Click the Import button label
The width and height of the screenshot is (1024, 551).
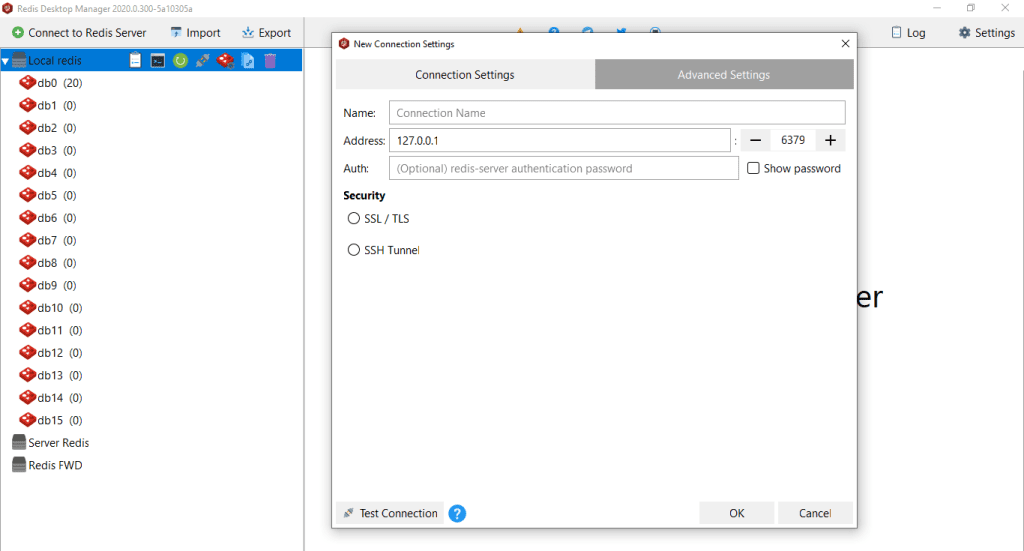(x=203, y=33)
